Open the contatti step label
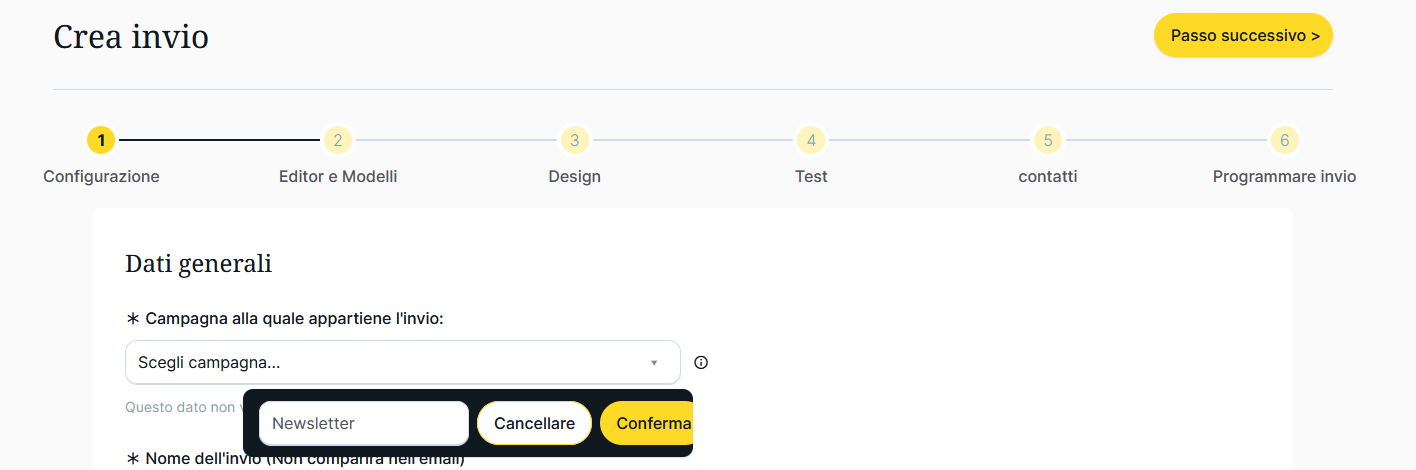 click(1047, 176)
